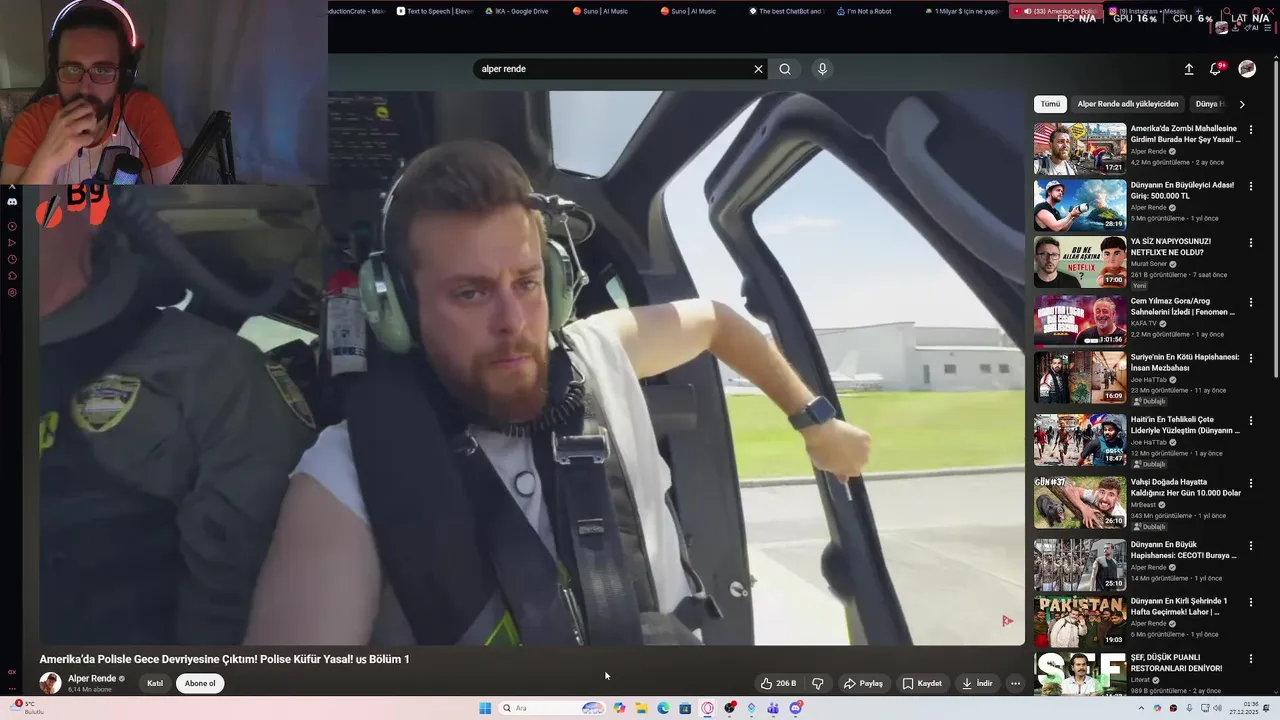Open the Alper Rende channel name link
This screenshot has height=720, width=1280.
[92, 678]
